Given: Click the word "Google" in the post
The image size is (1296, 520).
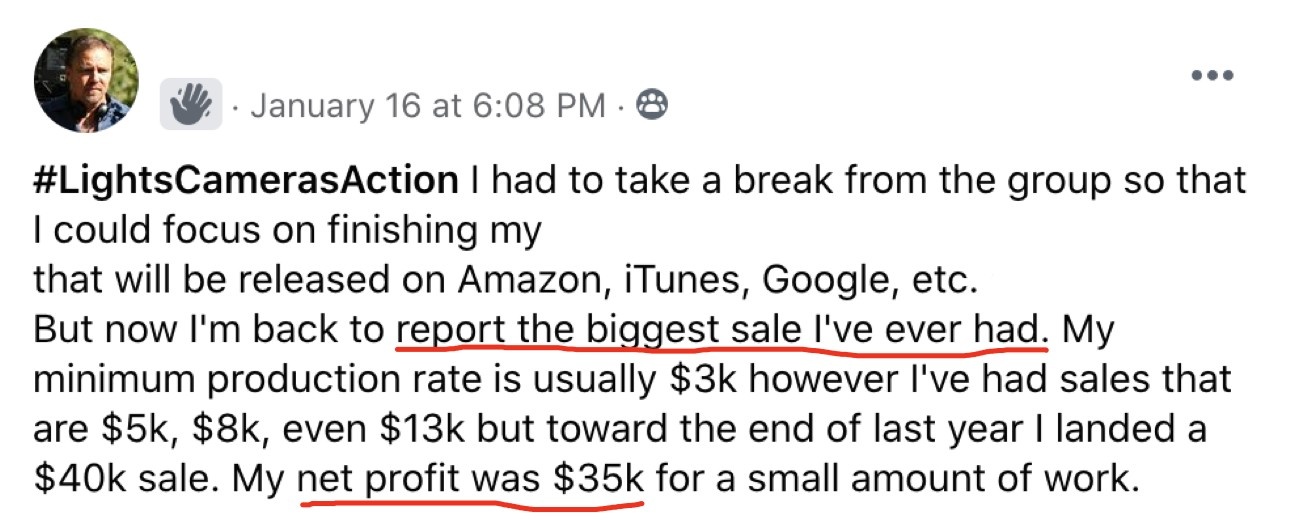Looking at the screenshot, I should coord(824,281).
